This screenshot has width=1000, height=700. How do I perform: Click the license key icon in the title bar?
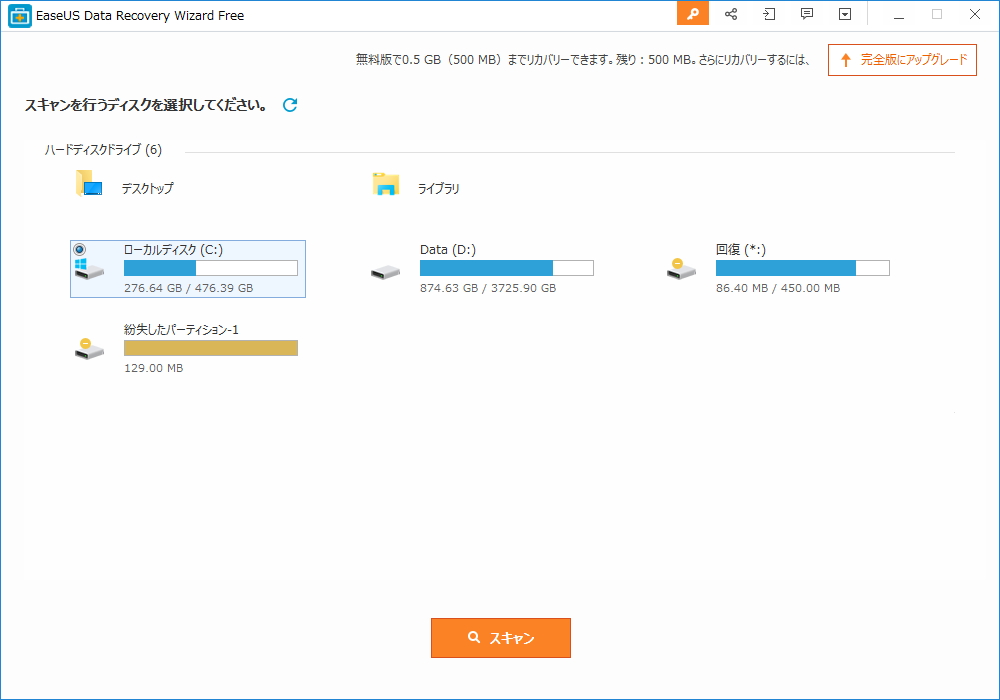[692, 14]
